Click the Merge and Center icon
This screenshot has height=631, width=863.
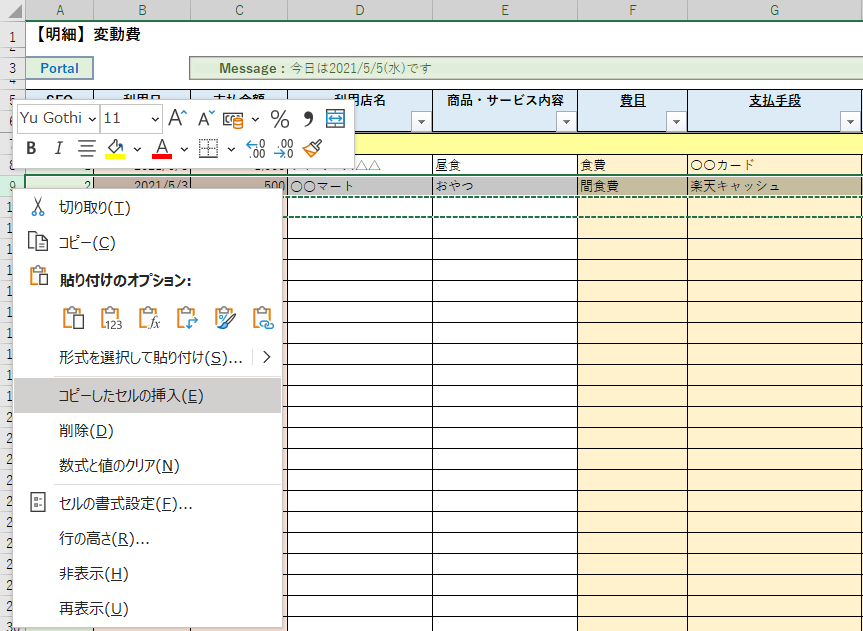(335, 118)
